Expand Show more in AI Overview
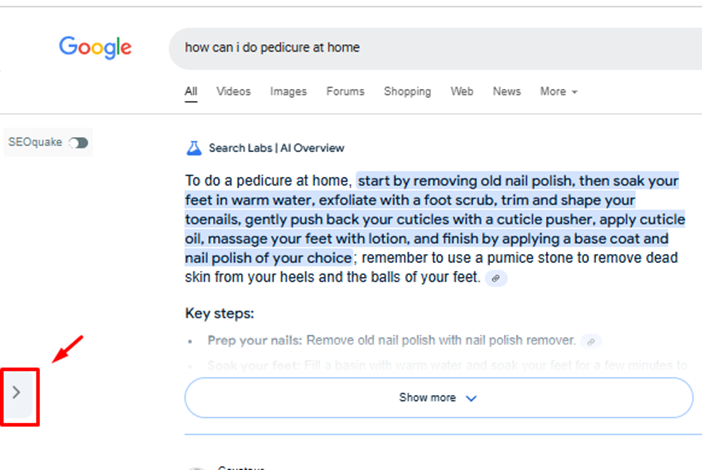The height and width of the screenshot is (470, 702). 439,397
